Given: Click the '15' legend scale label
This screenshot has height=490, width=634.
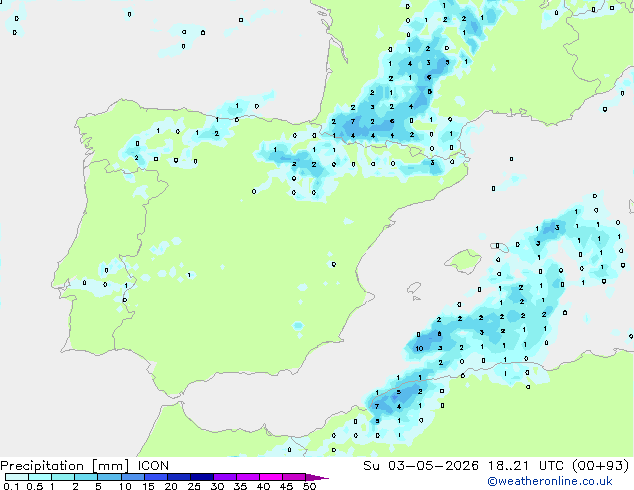Looking at the screenshot, I should (148, 486).
